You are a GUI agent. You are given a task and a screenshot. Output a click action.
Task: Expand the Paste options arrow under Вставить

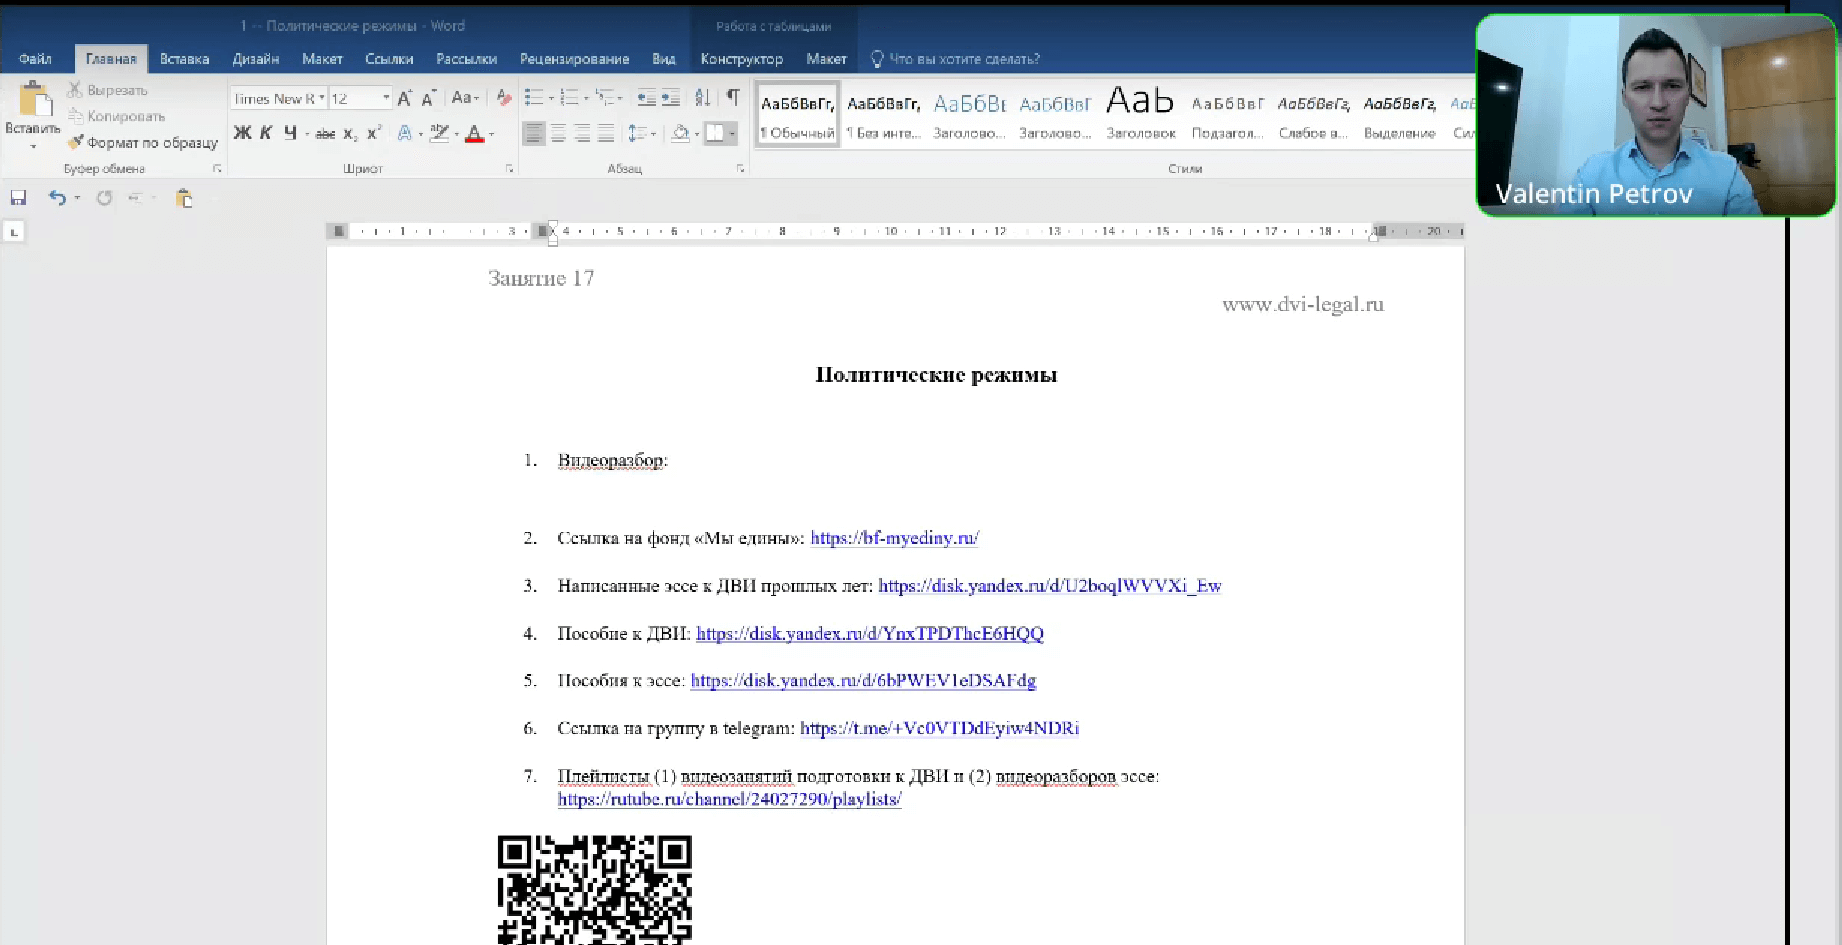(x=33, y=146)
